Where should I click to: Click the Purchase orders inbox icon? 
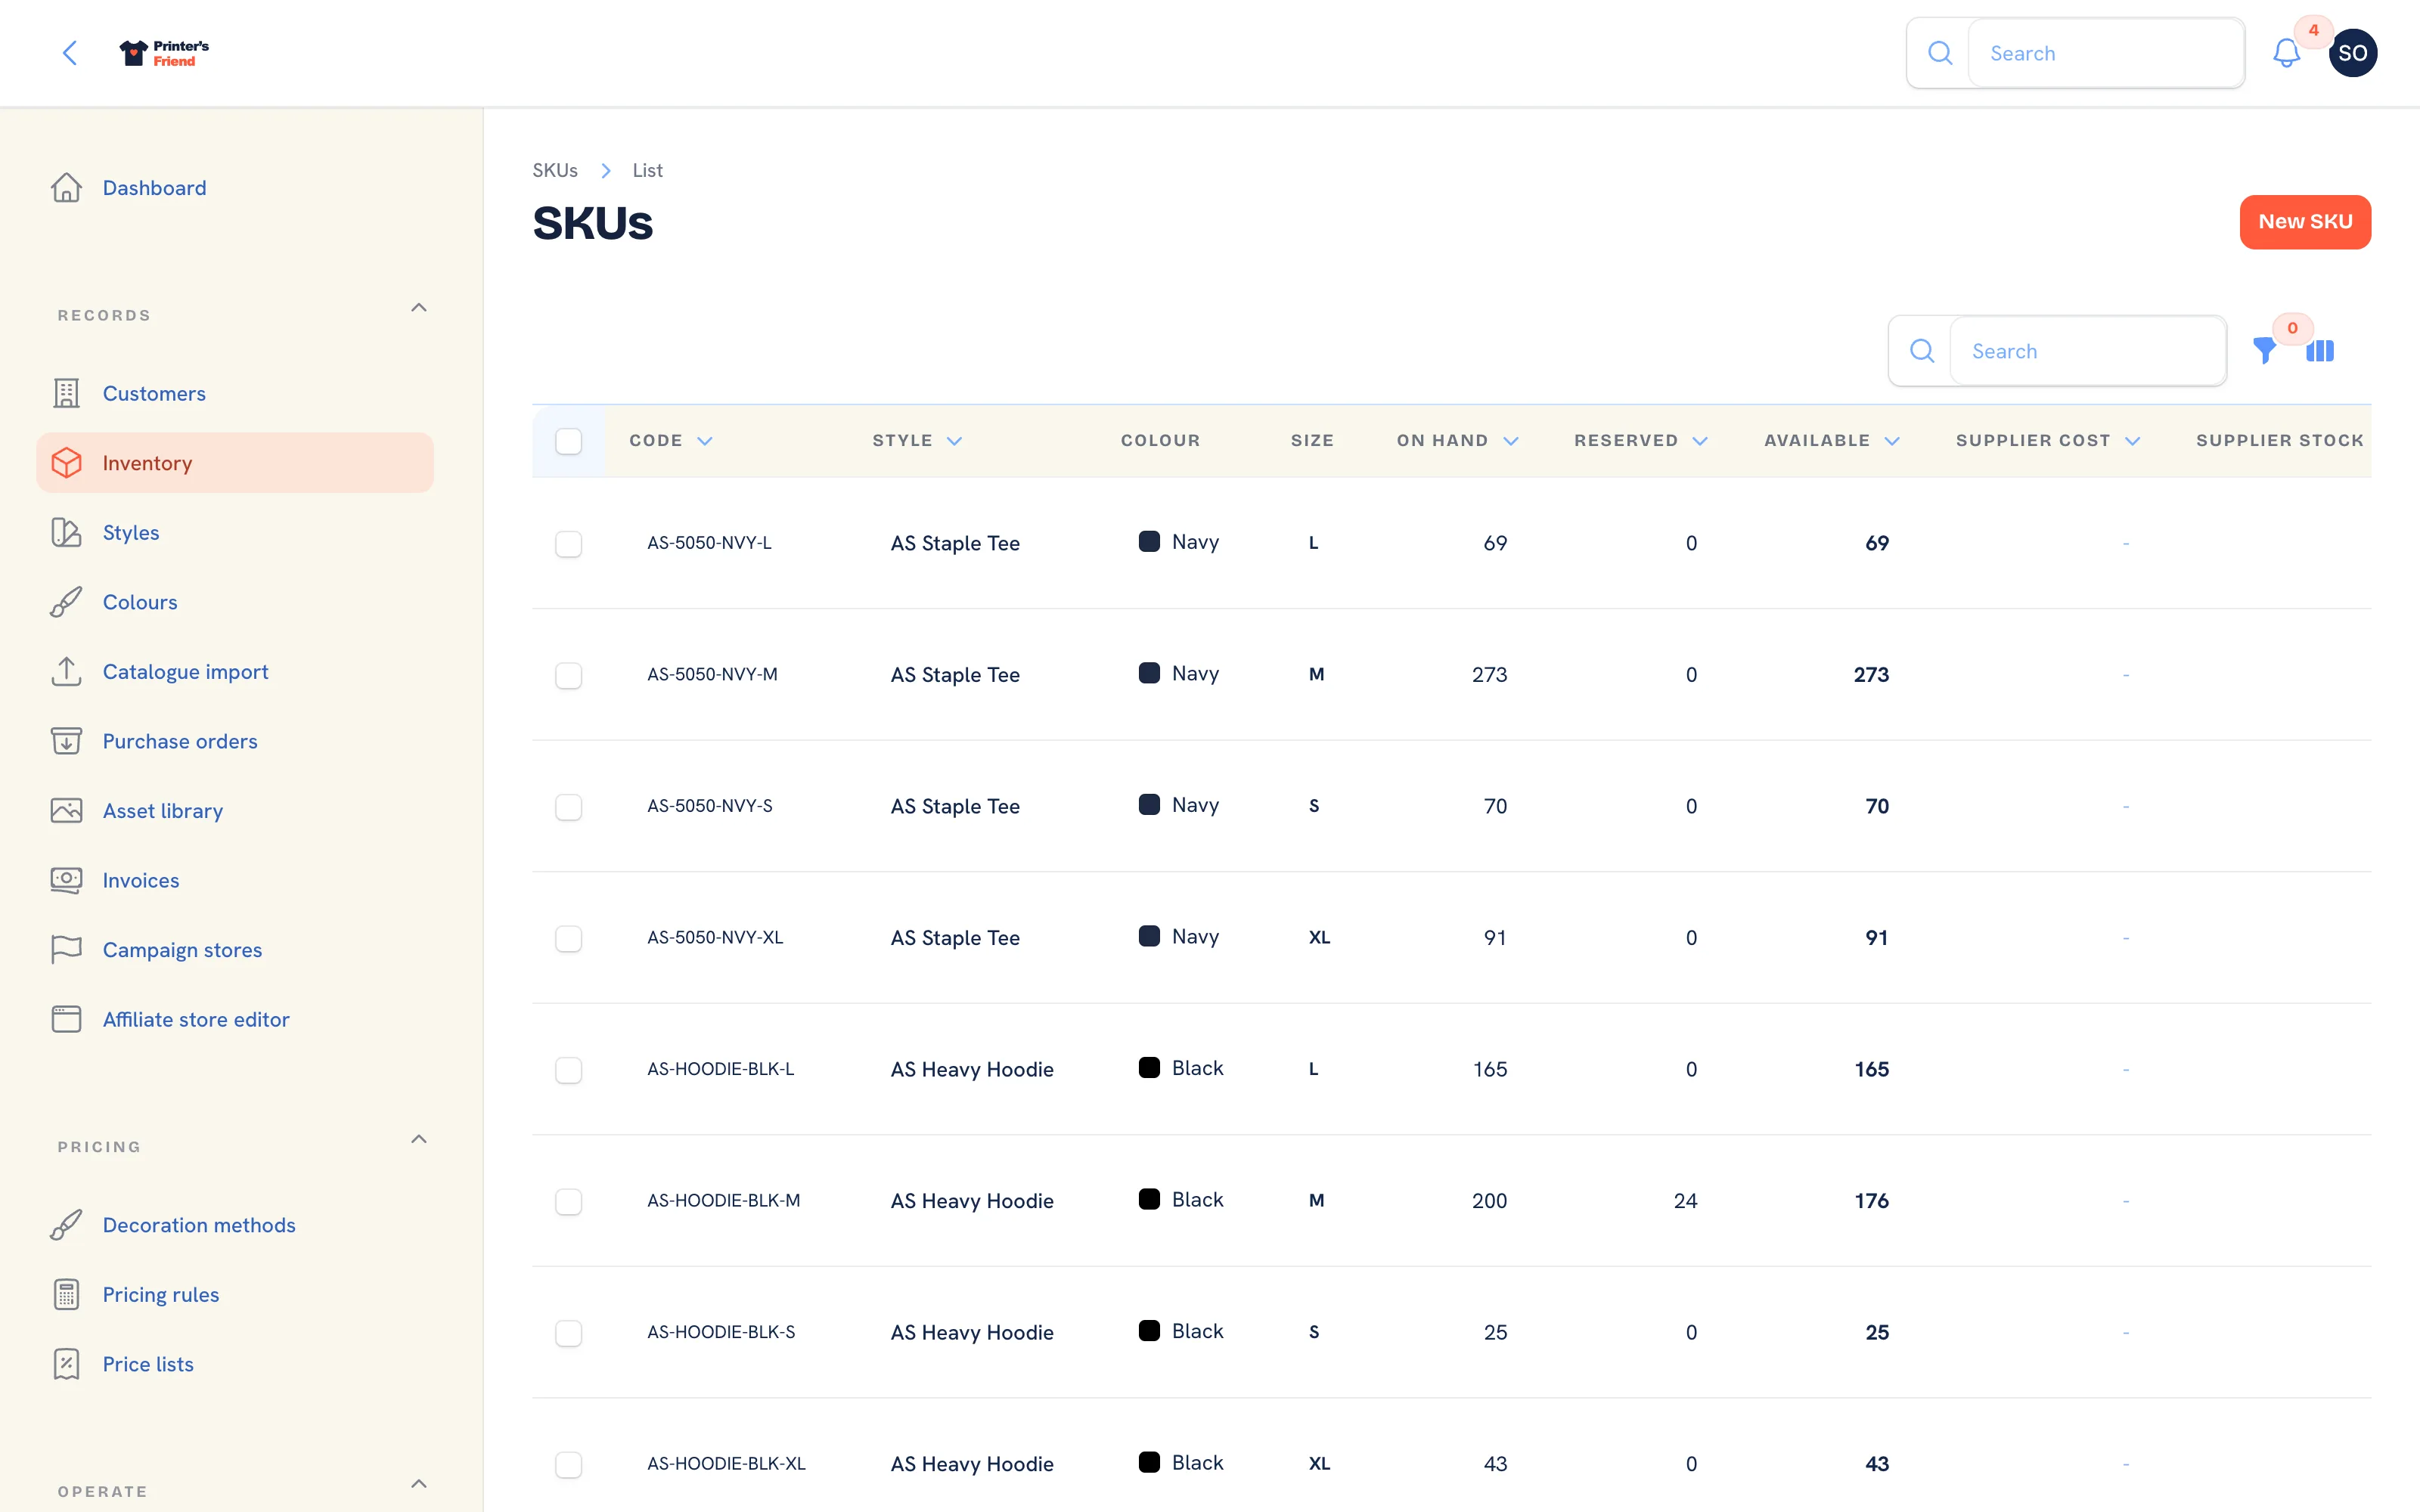pyautogui.click(x=66, y=741)
